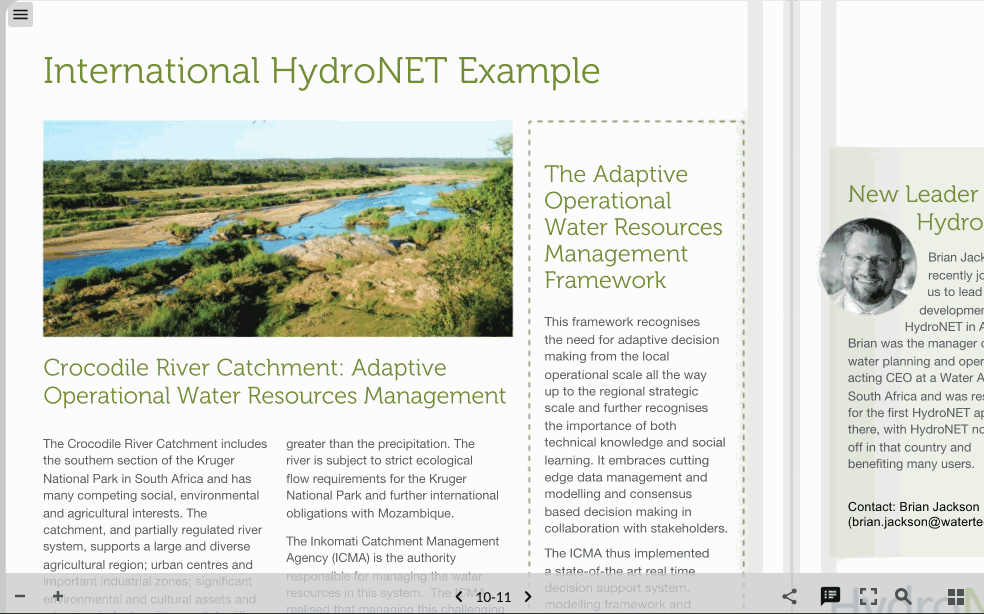The image size is (984, 614).
Task: Go to the previous page with the left chevron
Action: coord(459,596)
